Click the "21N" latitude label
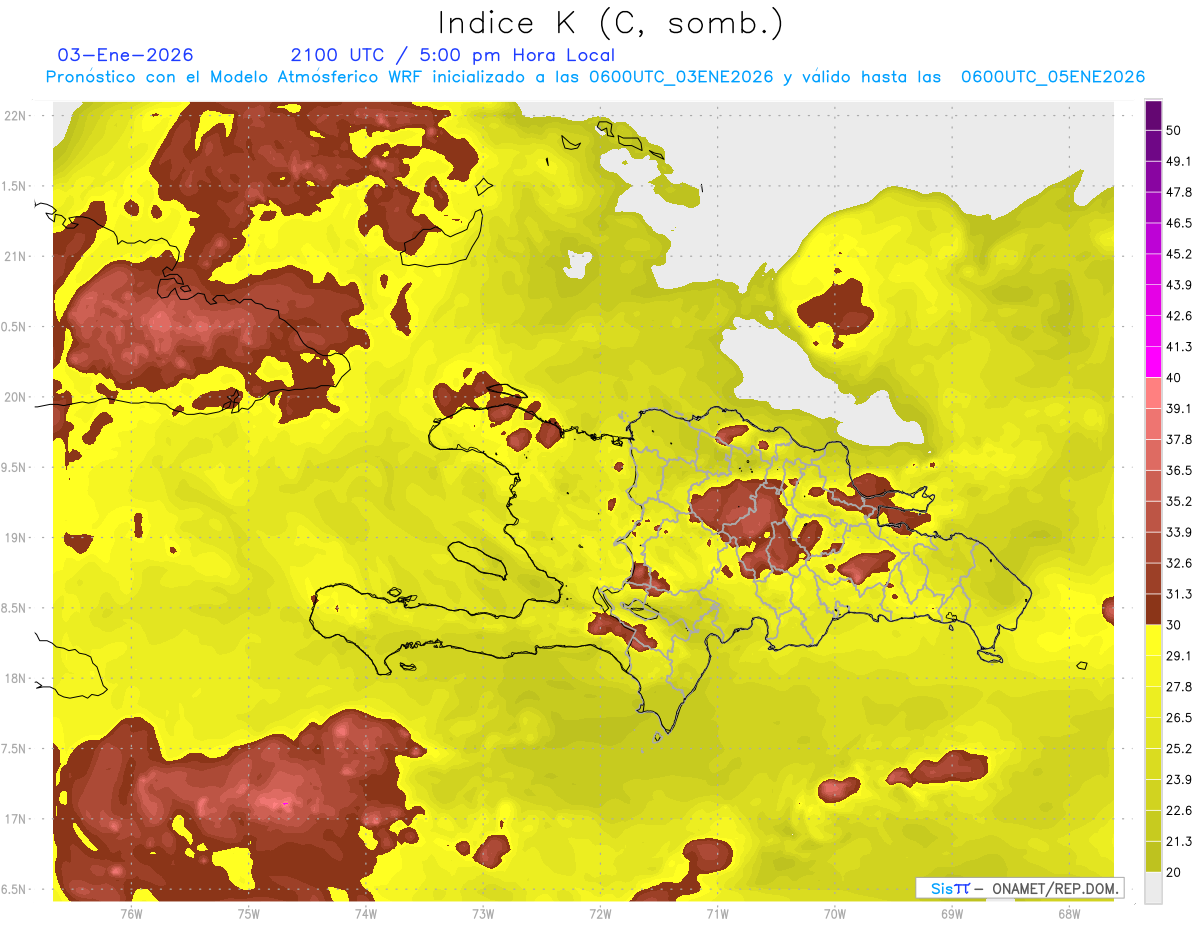 pos(17,256)
